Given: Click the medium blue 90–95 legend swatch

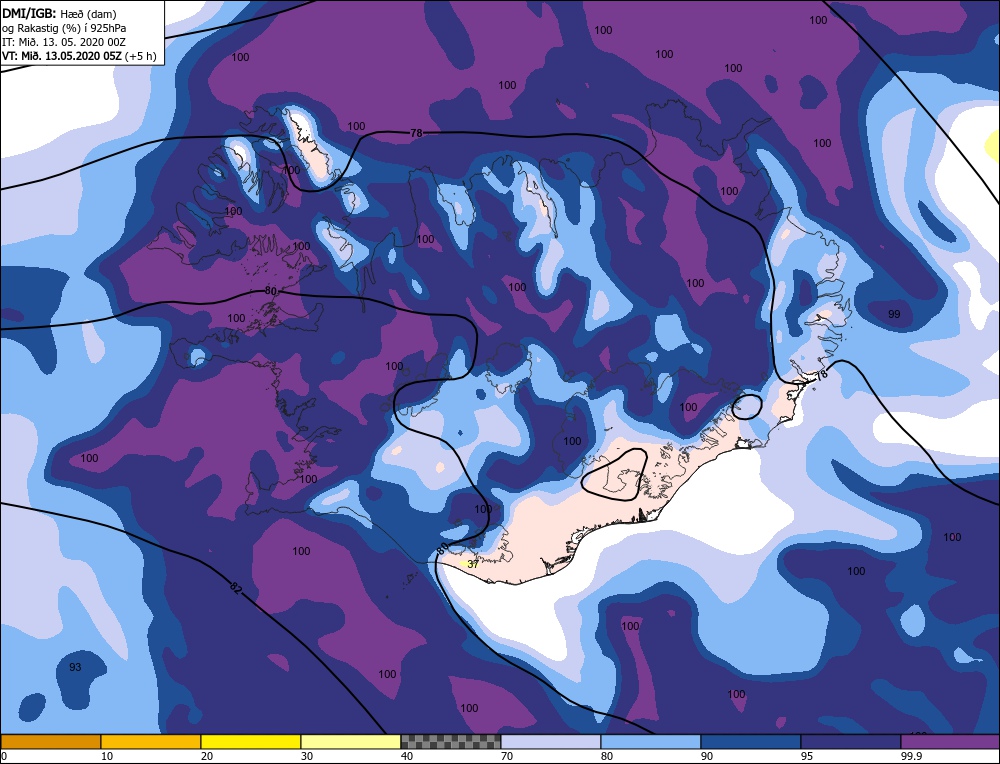Looking at the screenshot, I should point(751,741).
